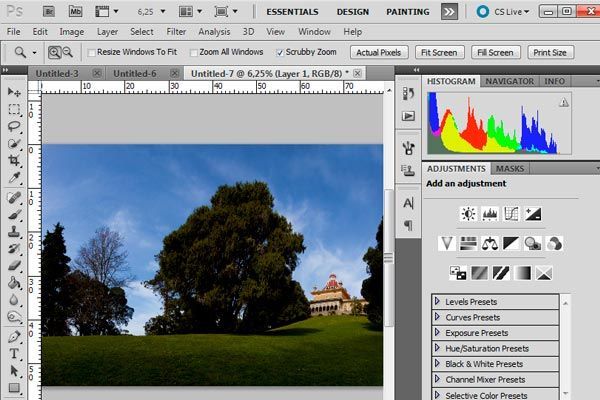
Task: Select the Move tool
Action: (x=14, y=92)
